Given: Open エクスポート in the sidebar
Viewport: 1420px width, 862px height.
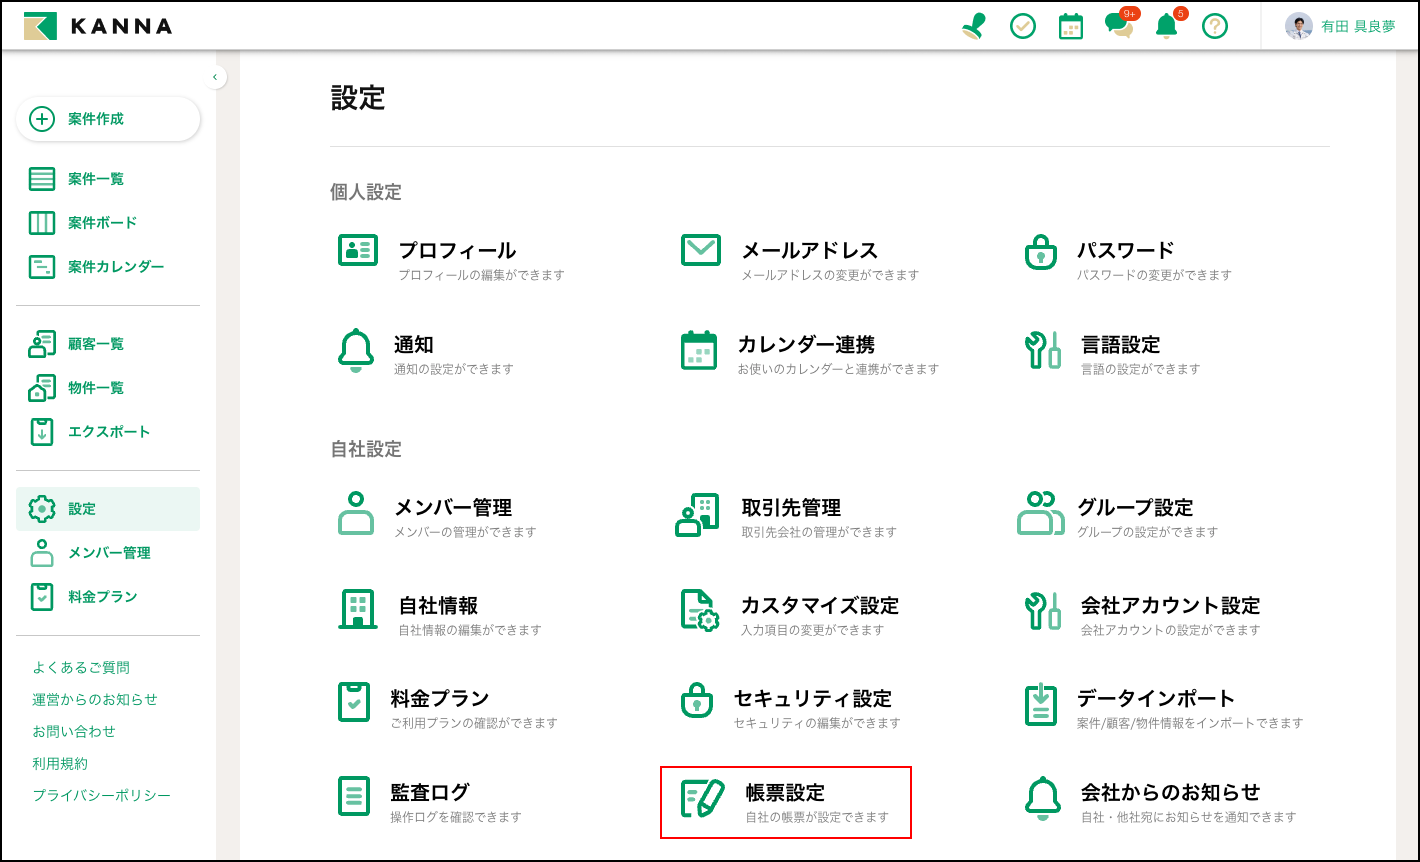Looking at the screenshot, I should (108, 432).
